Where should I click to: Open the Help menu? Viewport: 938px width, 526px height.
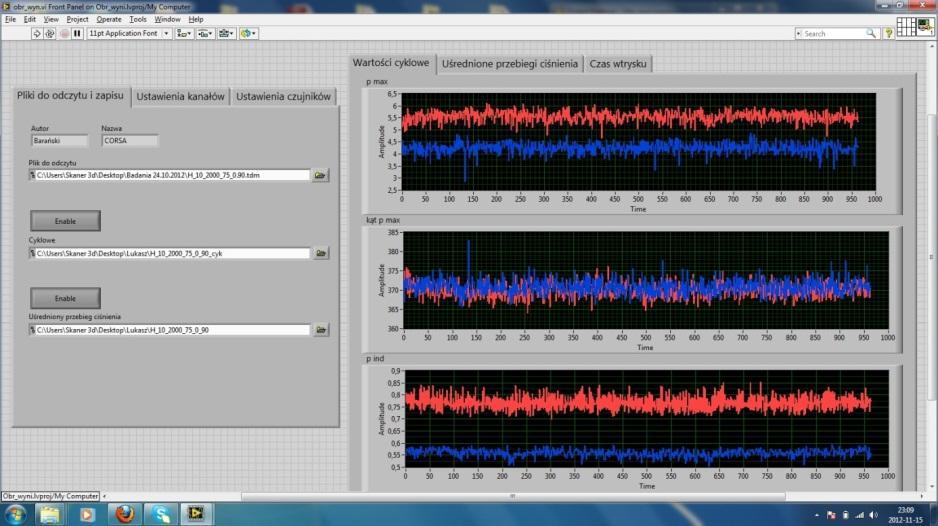196,19
